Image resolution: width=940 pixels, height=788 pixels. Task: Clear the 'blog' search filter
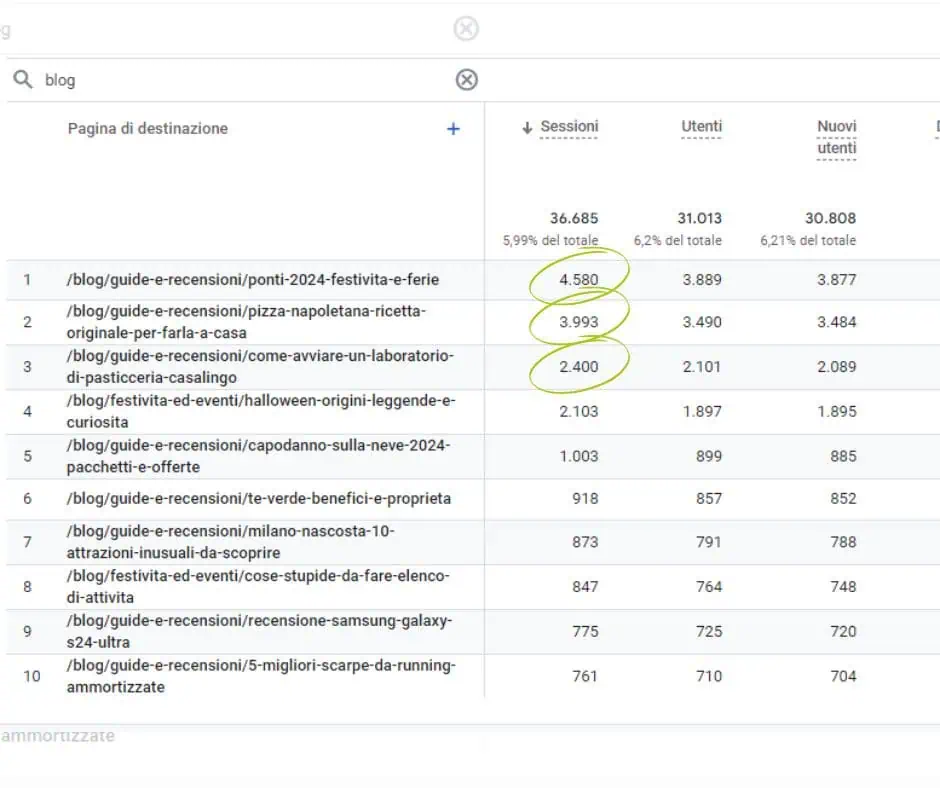pyautogui.click(x=466, y=80)
